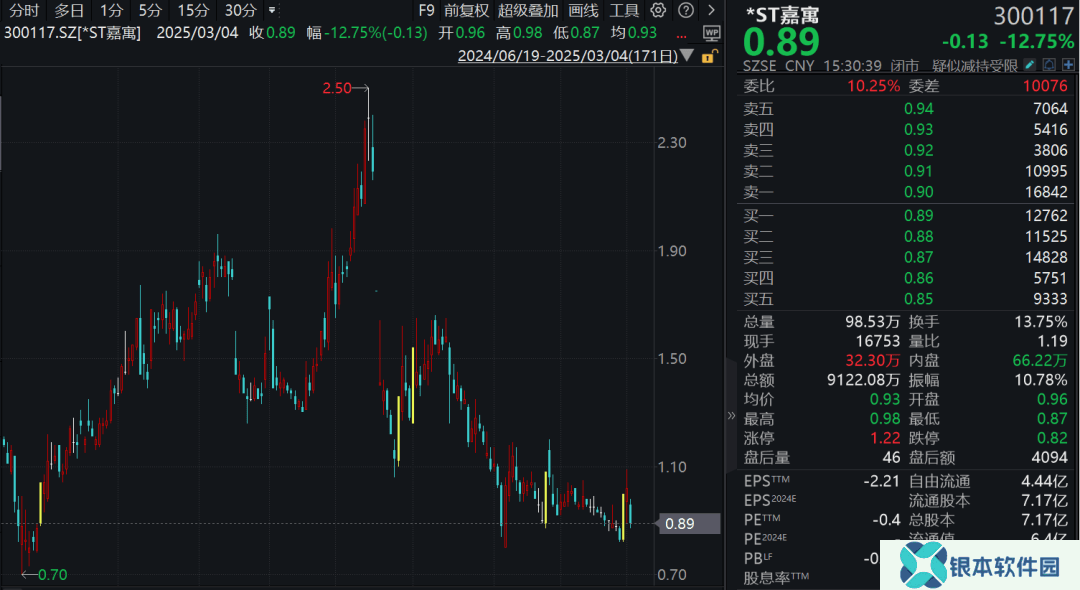This screenshot has width=1080, height=590.
Task: Click EPS TTM value -2.21
Action: point(882,481)
